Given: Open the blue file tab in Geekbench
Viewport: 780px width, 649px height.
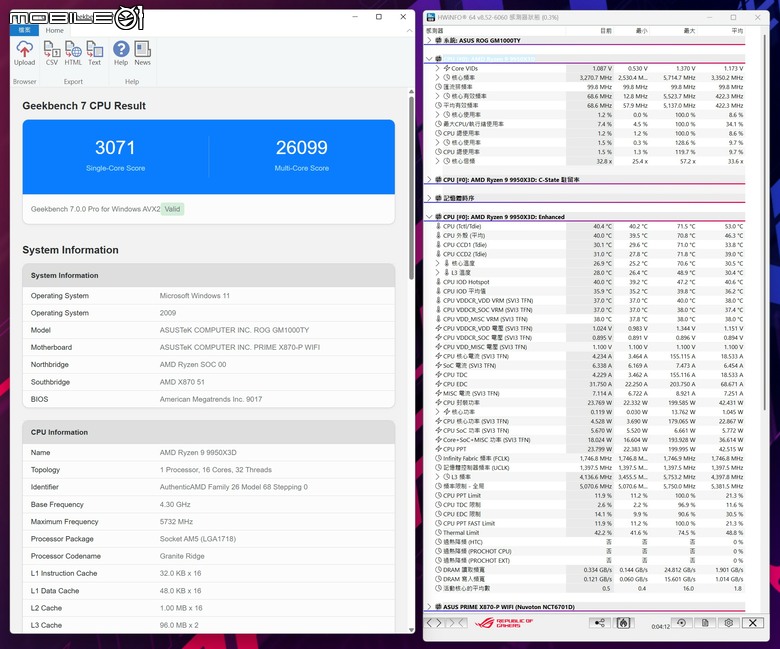Looking at the screenshot, I should click(x=24, y=30).
